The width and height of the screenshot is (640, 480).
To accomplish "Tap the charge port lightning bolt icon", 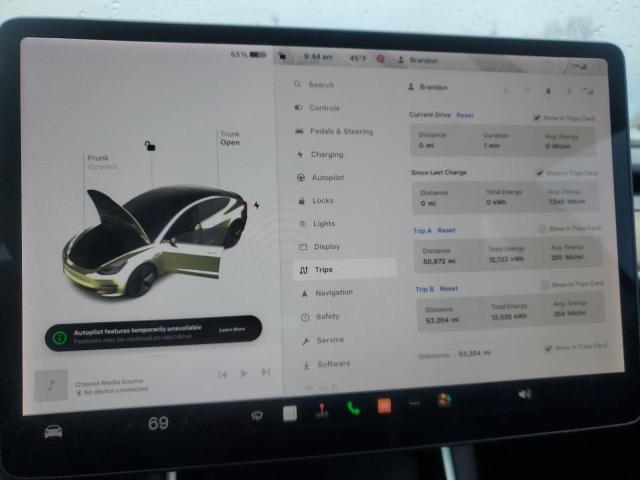I will click(257, 205).
